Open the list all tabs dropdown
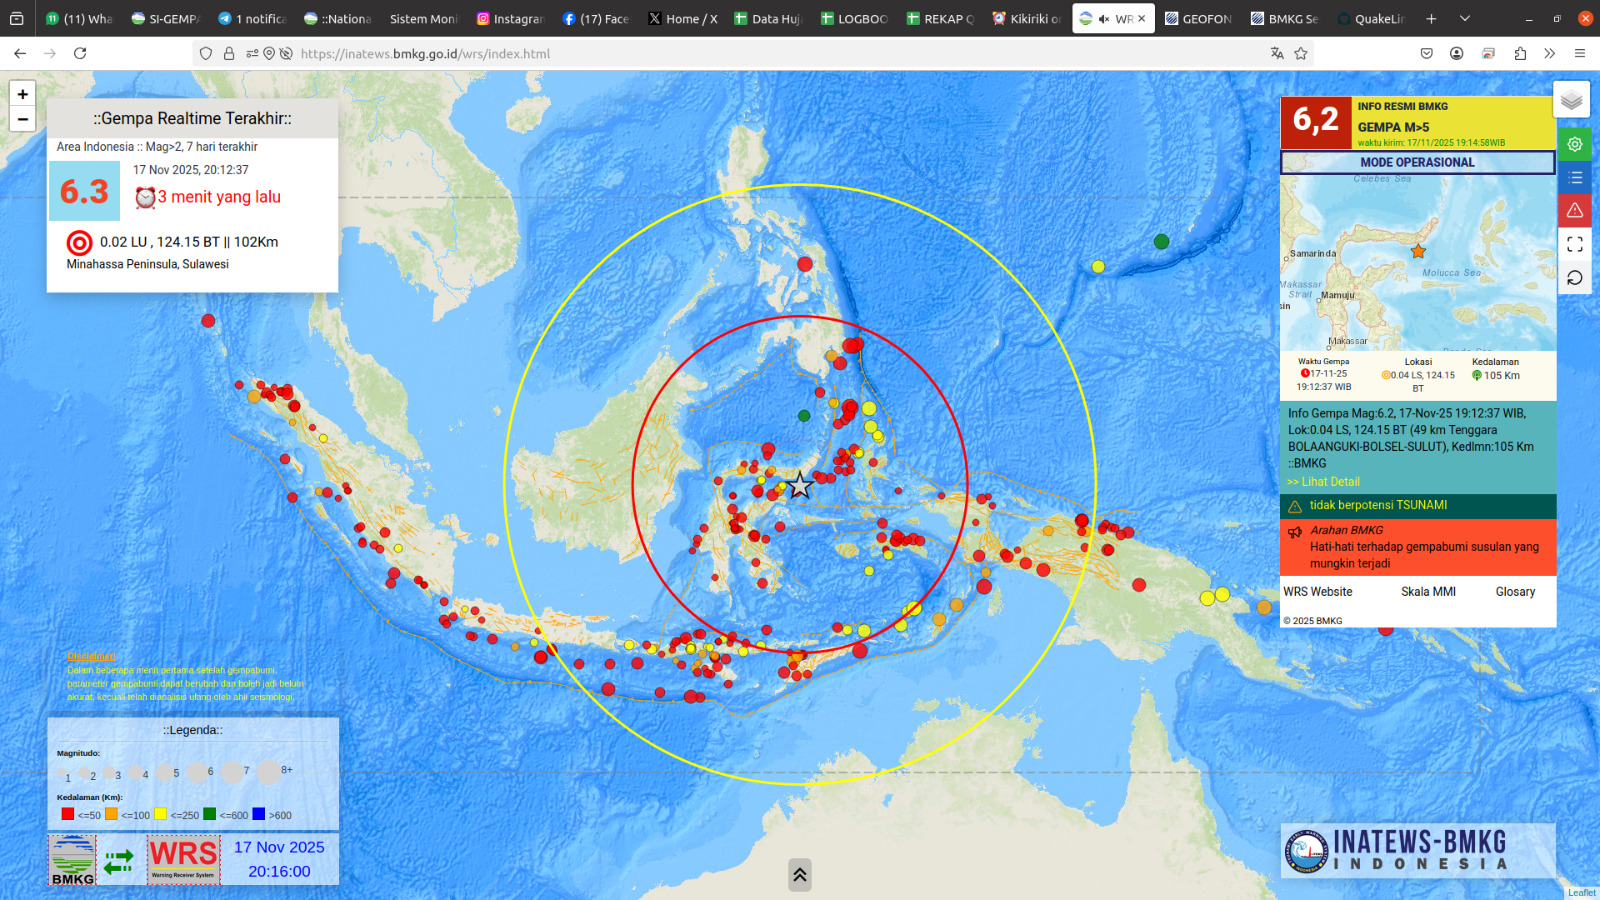The height and width of the screenshot is (900, 1600). [1464, 18]
